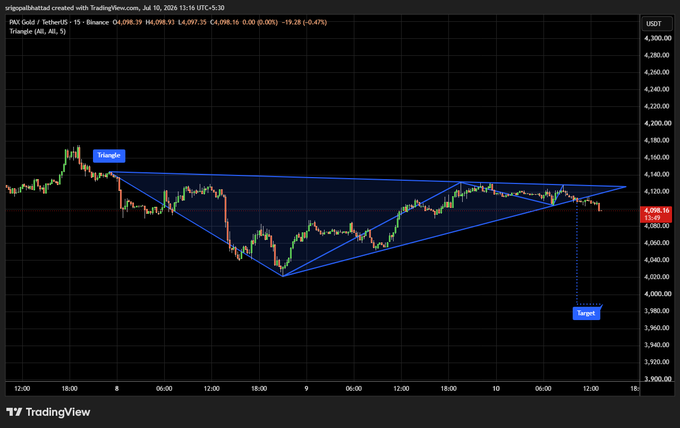Click the dotted vertical target projection line

pyautogui.click(x=576, y=253)
